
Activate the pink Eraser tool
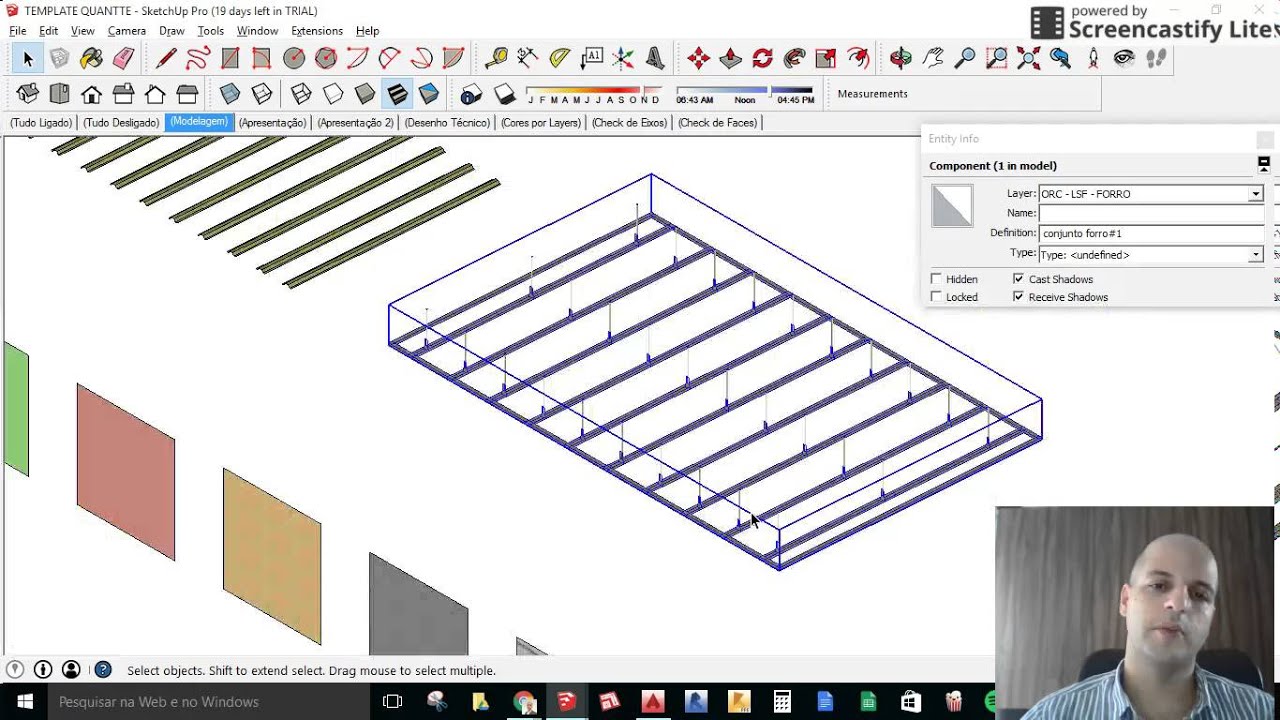[123, 59]
